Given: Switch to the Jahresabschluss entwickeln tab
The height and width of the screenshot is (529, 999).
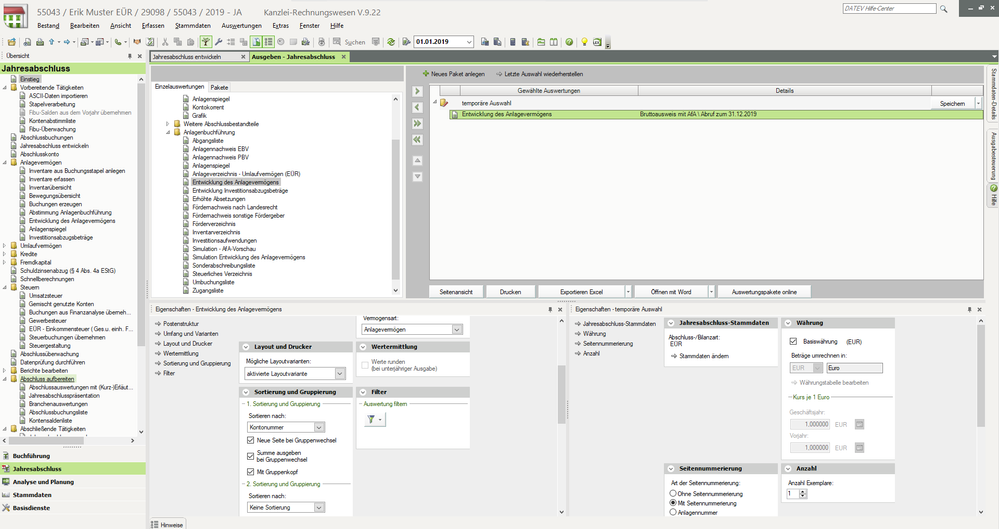Looking at the screenshot, I should 187,57.
